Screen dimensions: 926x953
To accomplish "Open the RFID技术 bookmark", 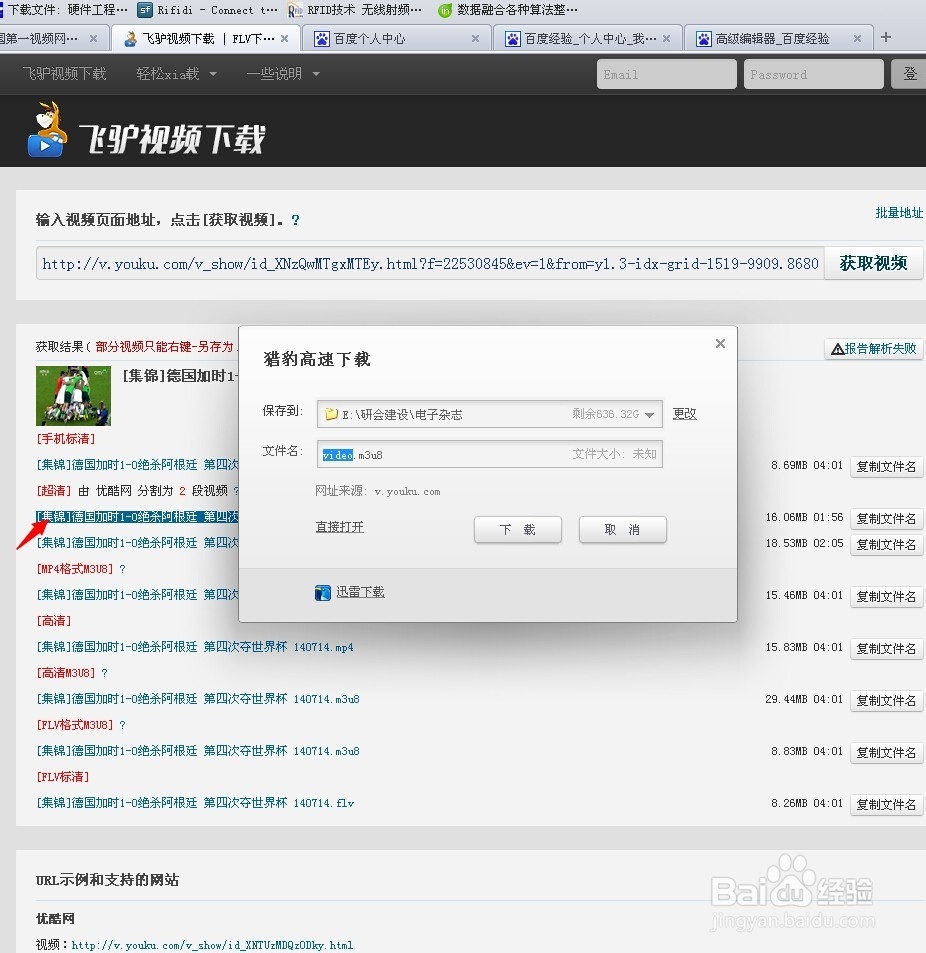I will (x=354, y=10).
